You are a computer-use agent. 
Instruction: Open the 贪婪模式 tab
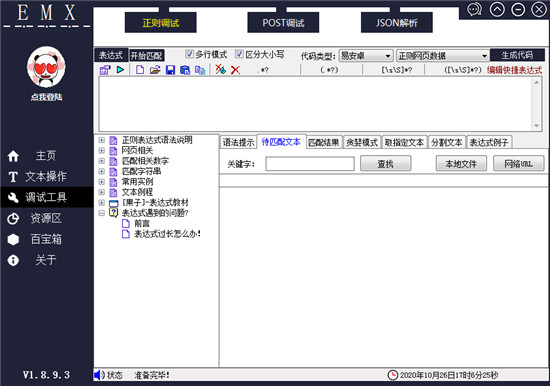tap(362, 142)
